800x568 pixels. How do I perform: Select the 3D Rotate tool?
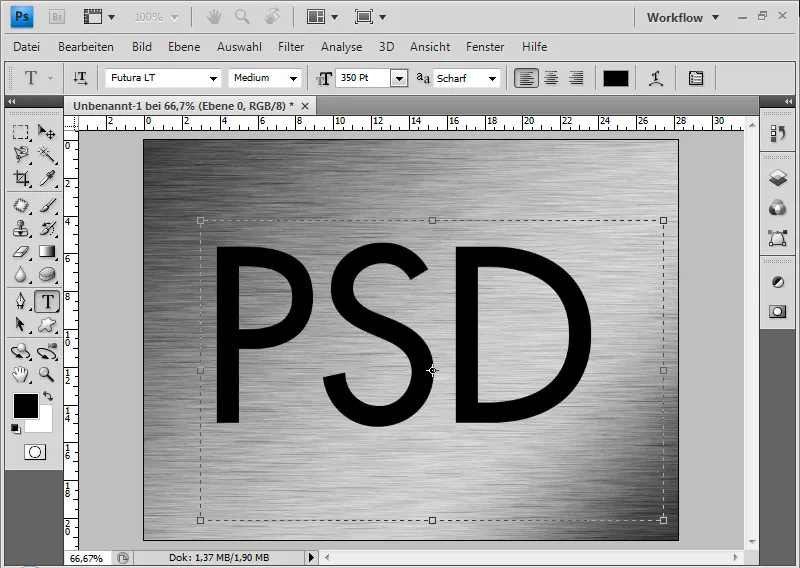20,352
